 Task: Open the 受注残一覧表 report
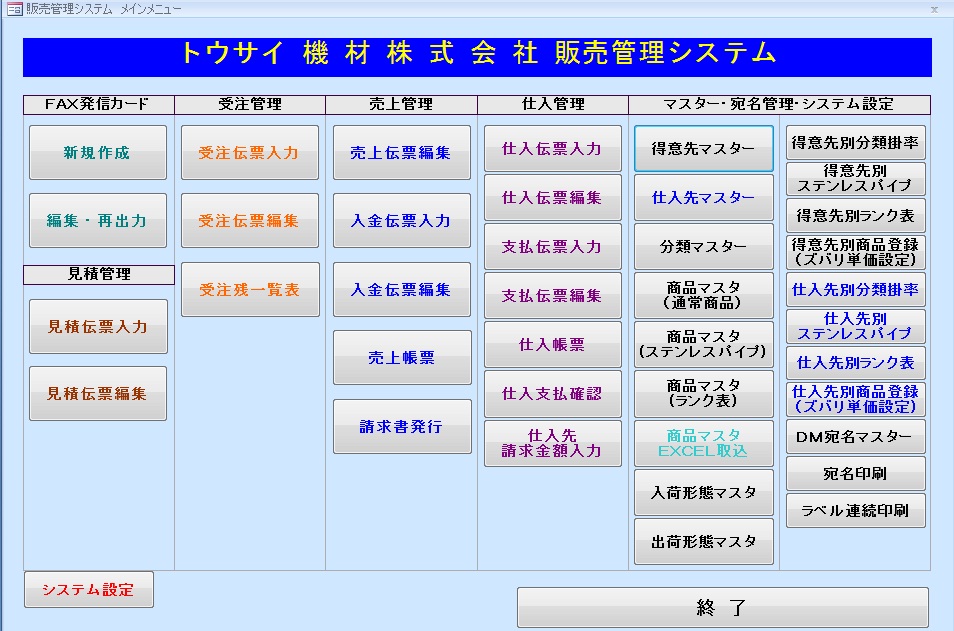click(249, 290)
